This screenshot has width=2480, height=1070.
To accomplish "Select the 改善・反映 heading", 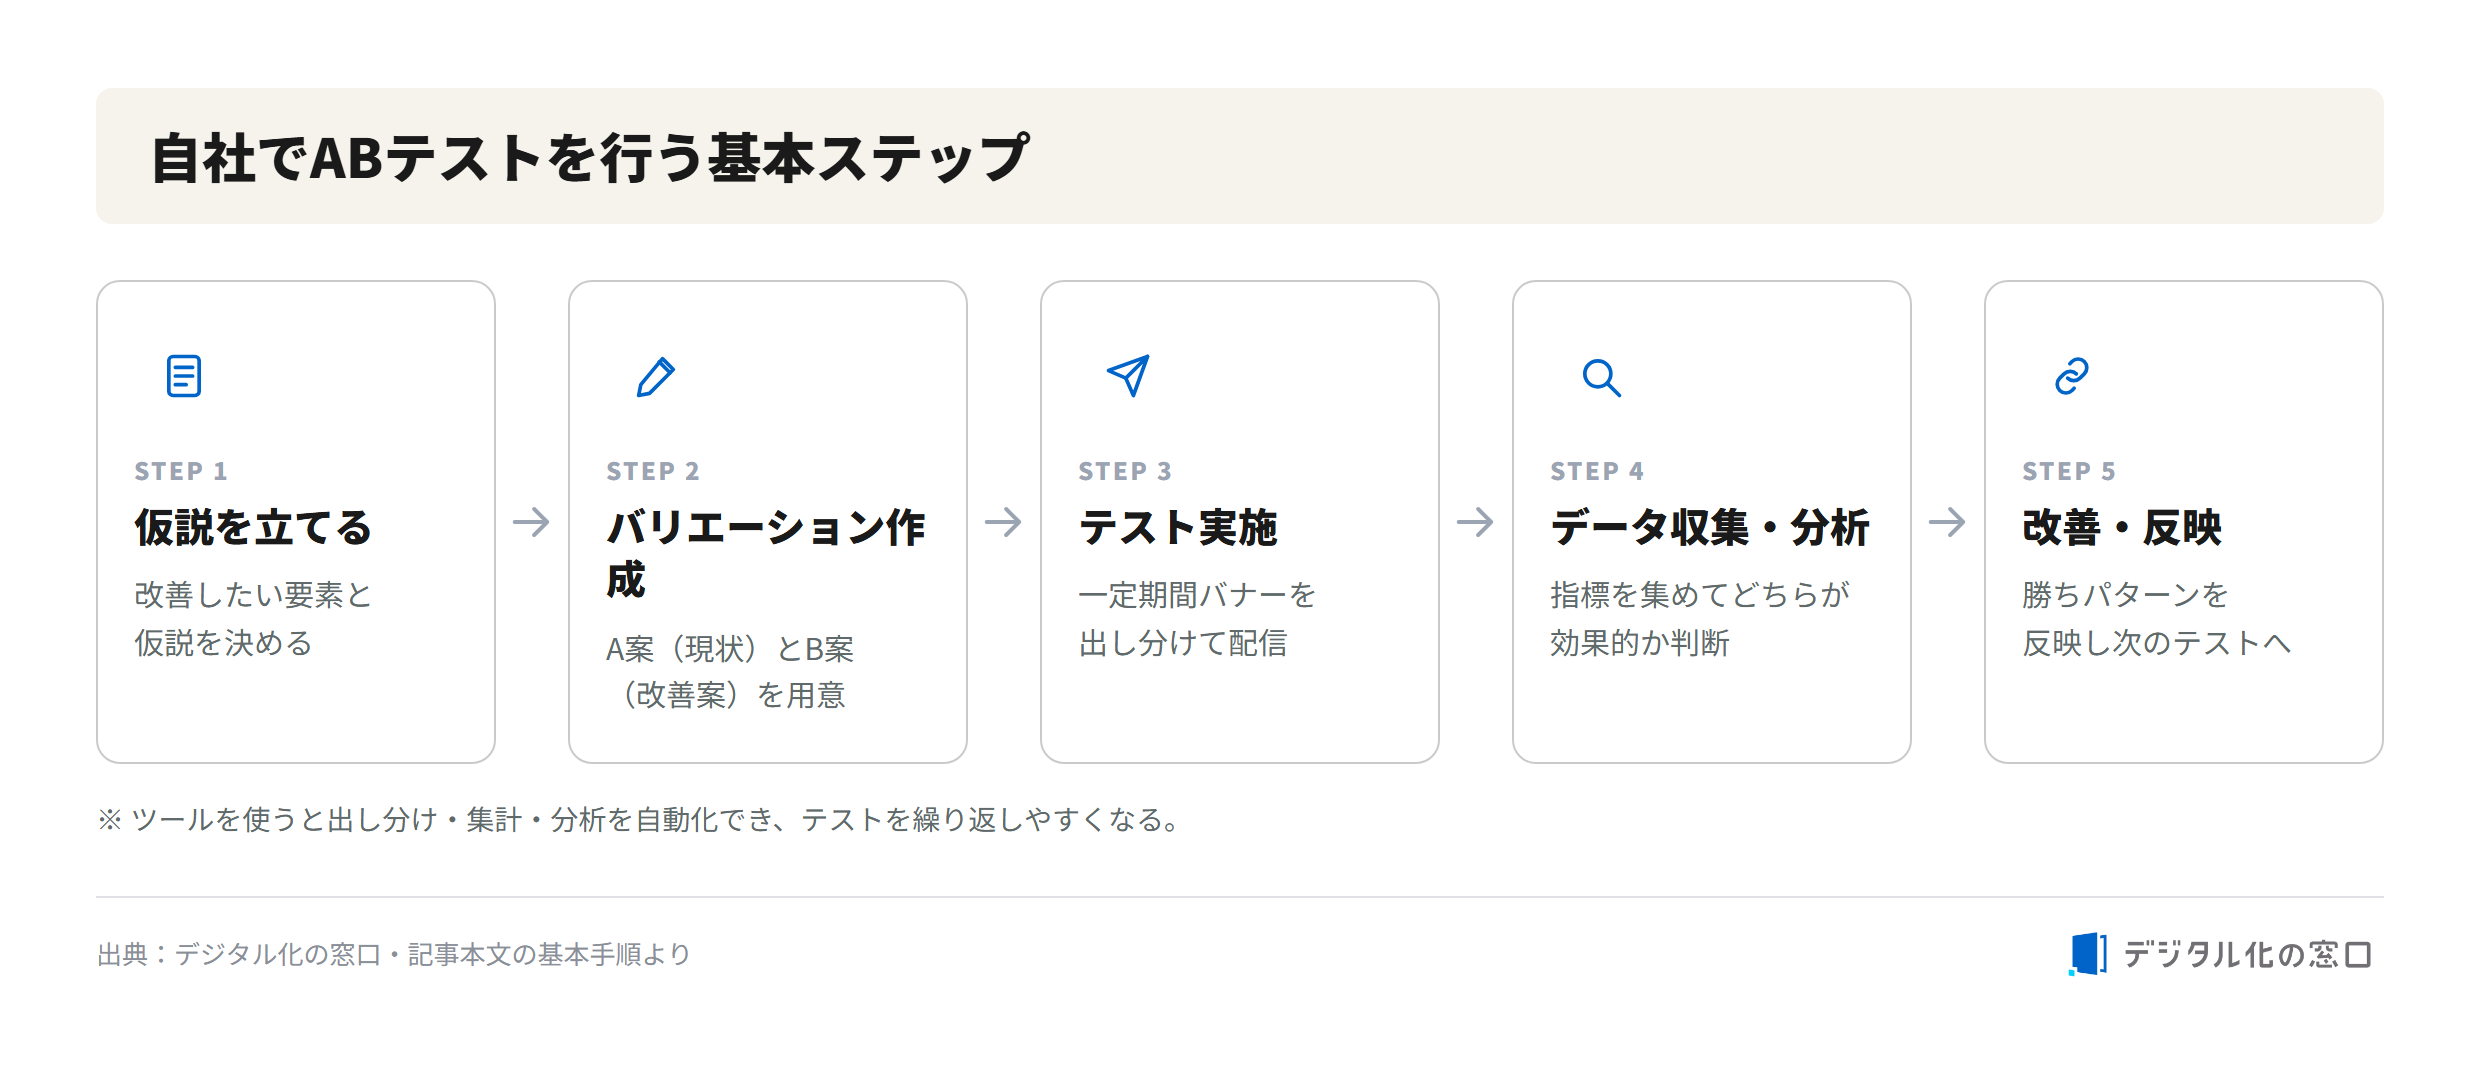I will [2122, 527].
